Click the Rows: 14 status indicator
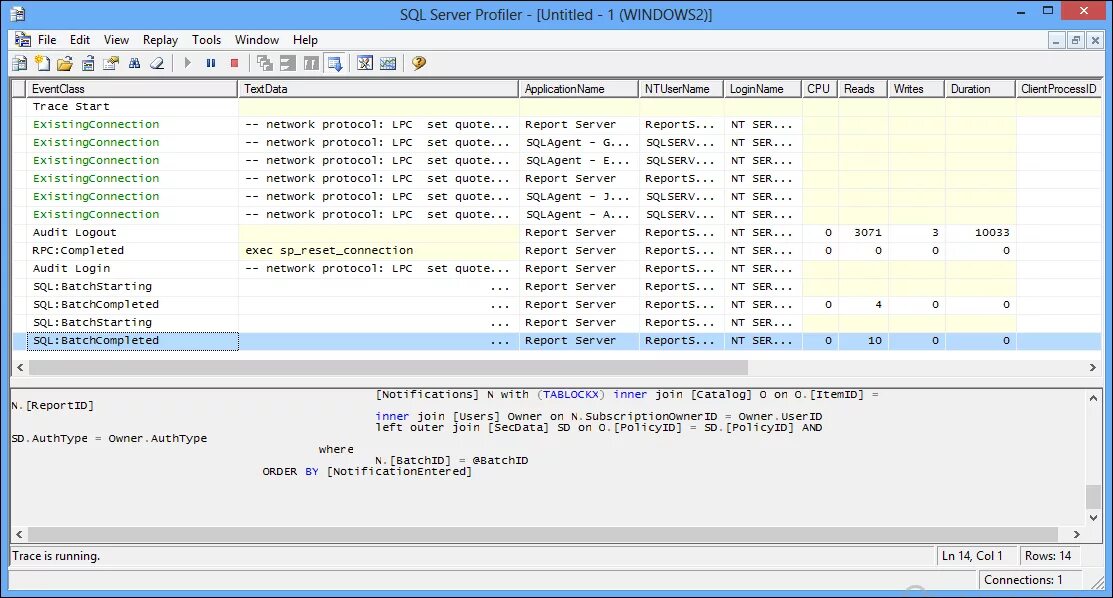Image resolution: width=1113 pixels, height=598 pixels. pos(1048,556)
